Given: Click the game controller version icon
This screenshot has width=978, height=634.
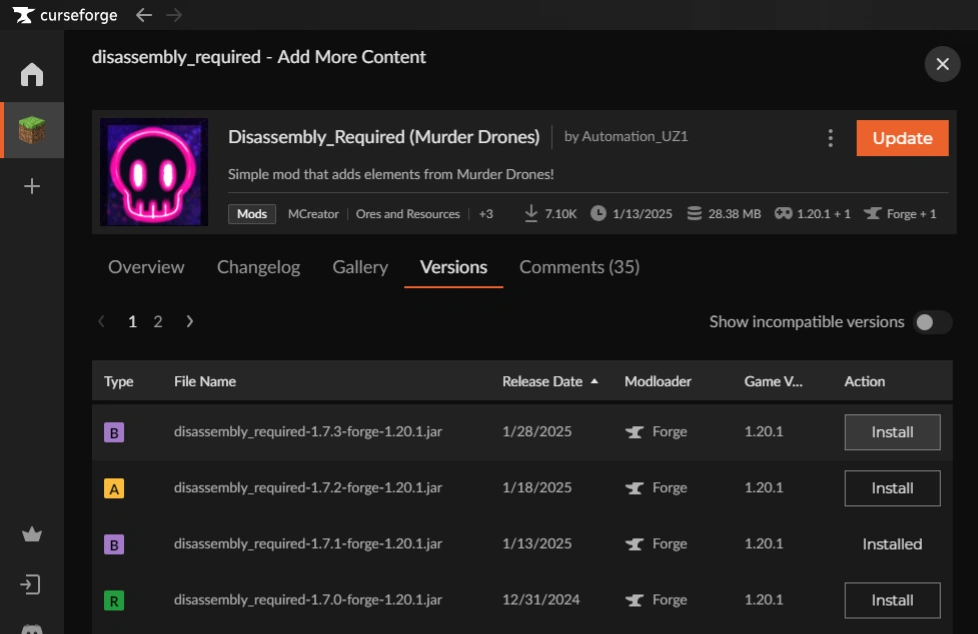Looking at the screenshot, I should click(x=783, y=213).
